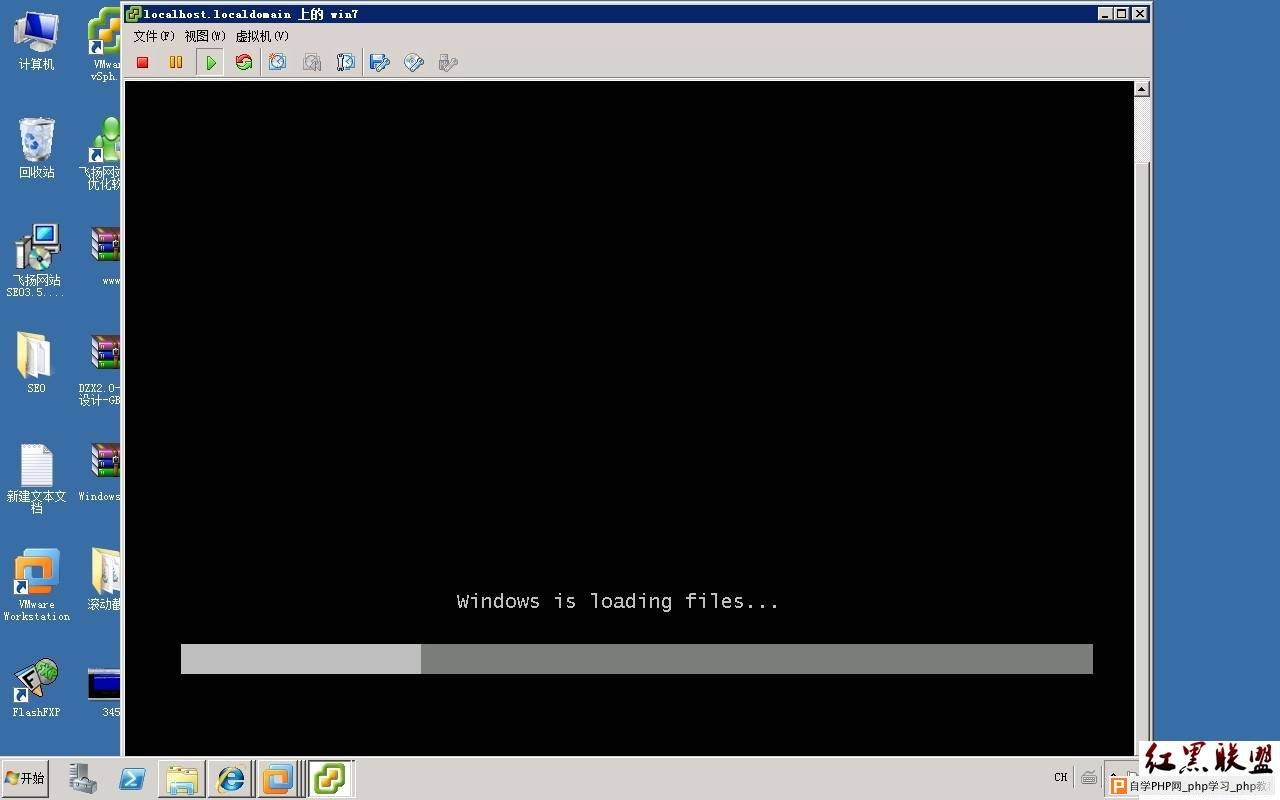
Task: Open the 回收站 Recycle Bin desktop icon
Action: 36,147
